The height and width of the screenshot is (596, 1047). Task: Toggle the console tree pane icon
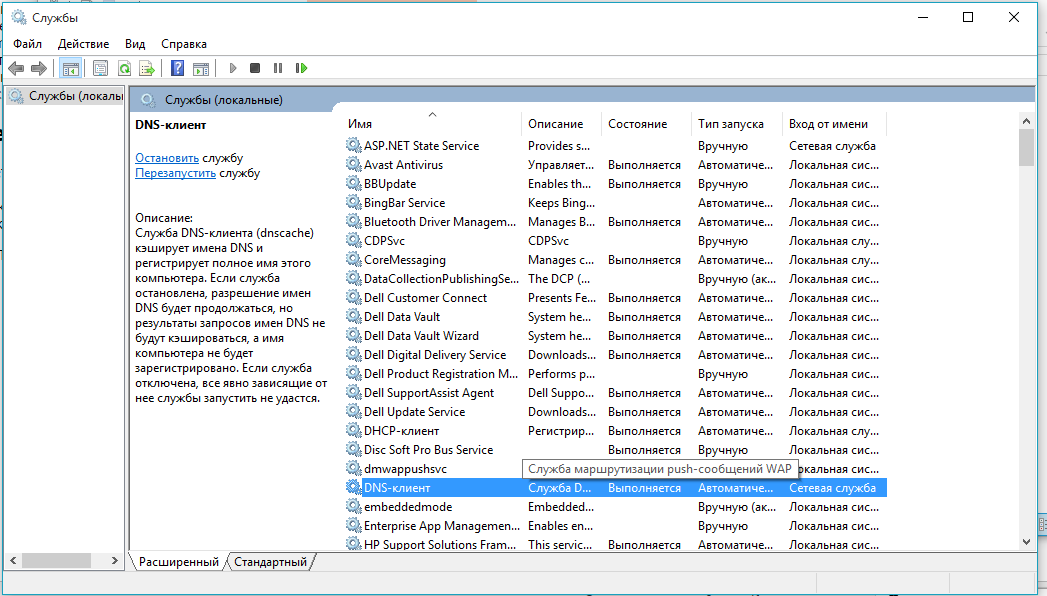(70, 68)
